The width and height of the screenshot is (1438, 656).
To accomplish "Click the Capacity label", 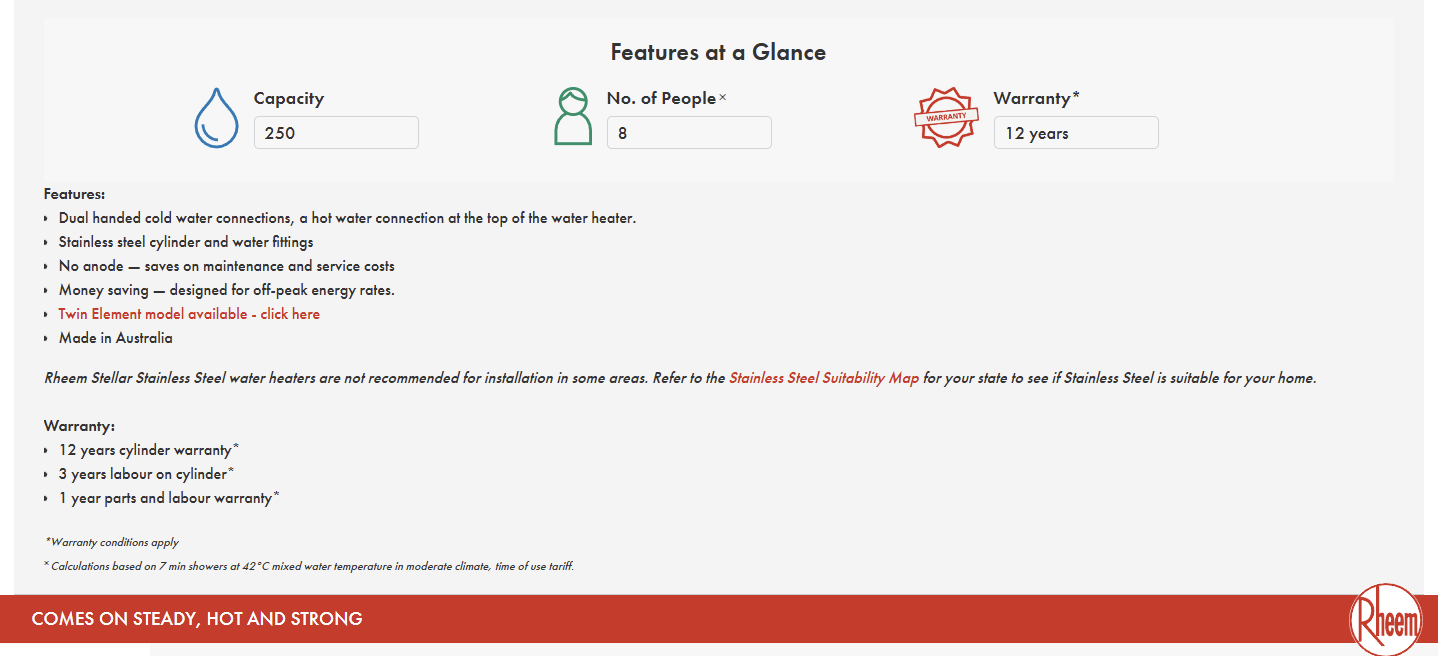I will [289, 98].
